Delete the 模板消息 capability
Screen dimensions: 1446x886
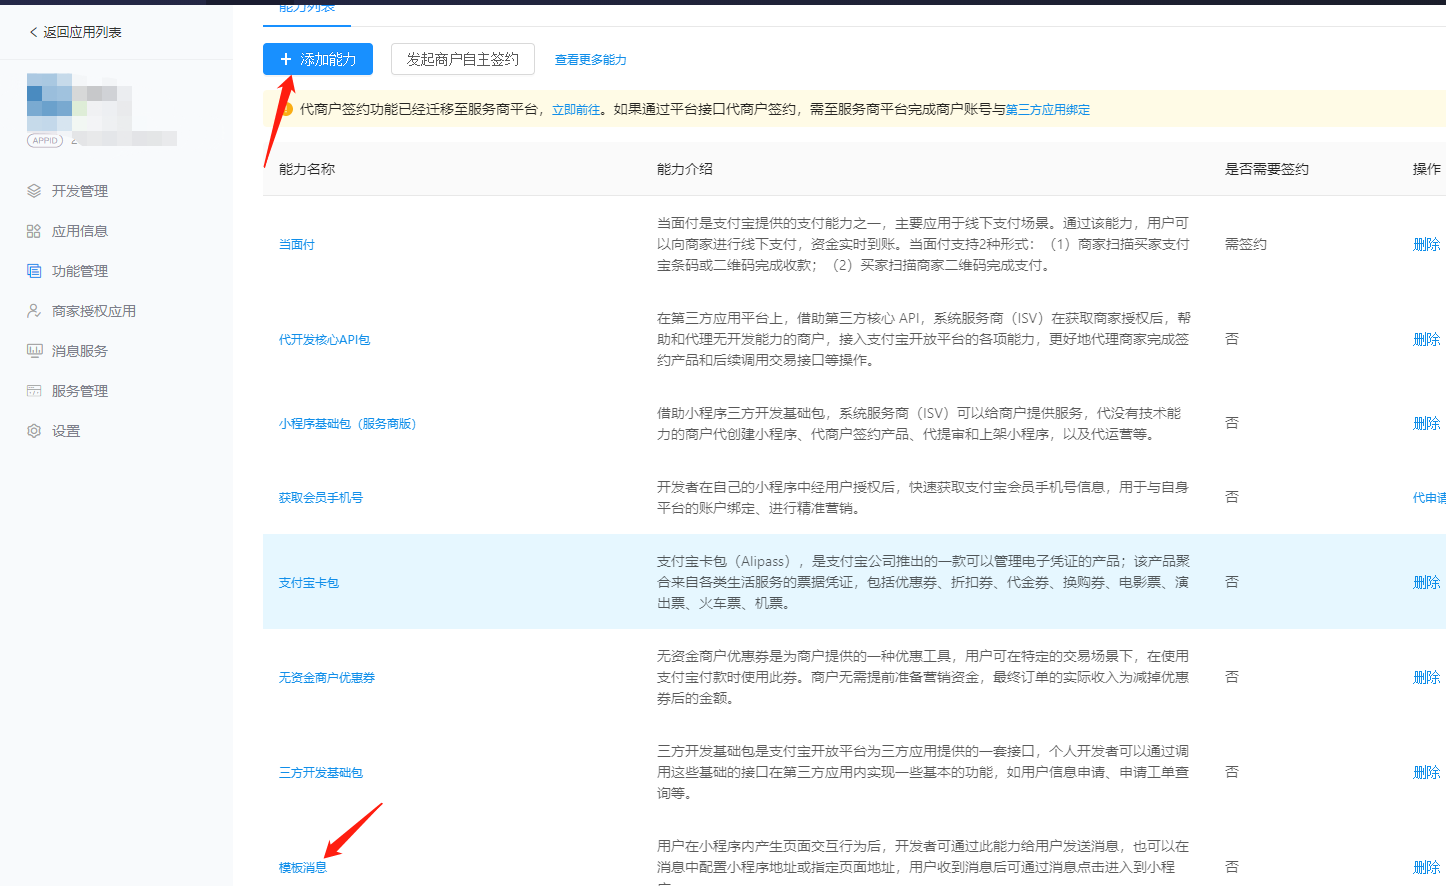1427,867
